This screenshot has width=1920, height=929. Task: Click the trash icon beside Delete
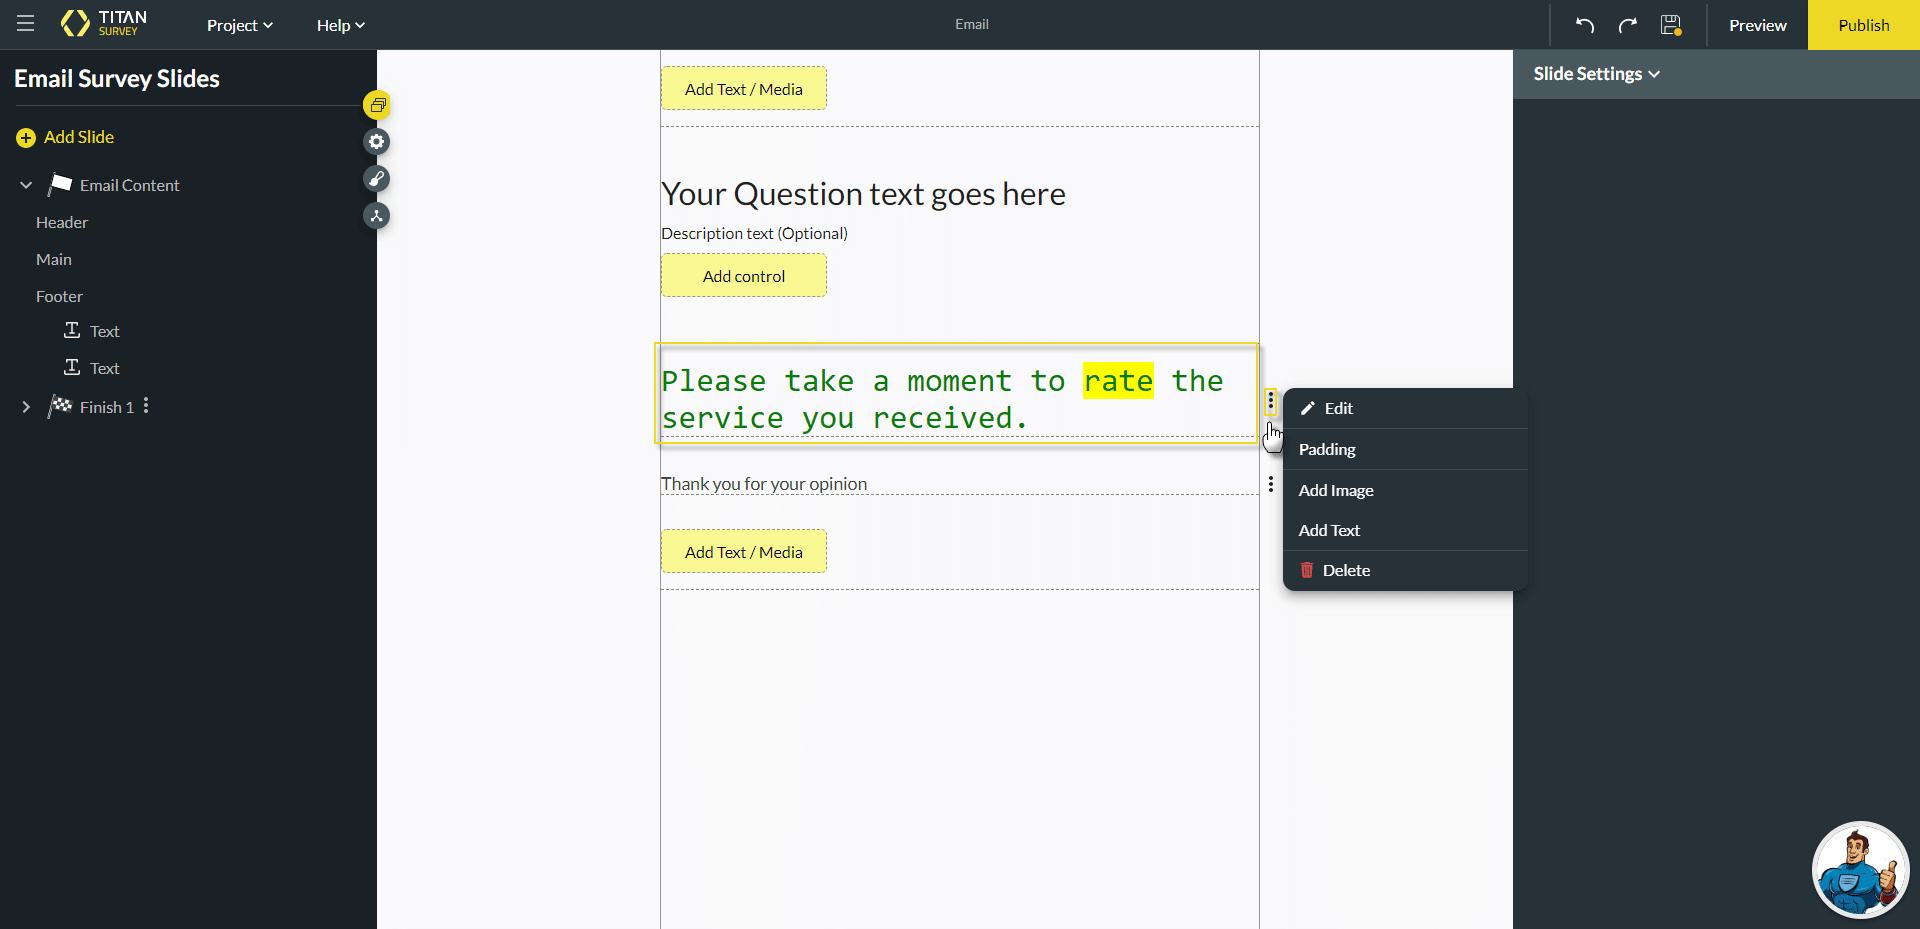click(1307, 570)
